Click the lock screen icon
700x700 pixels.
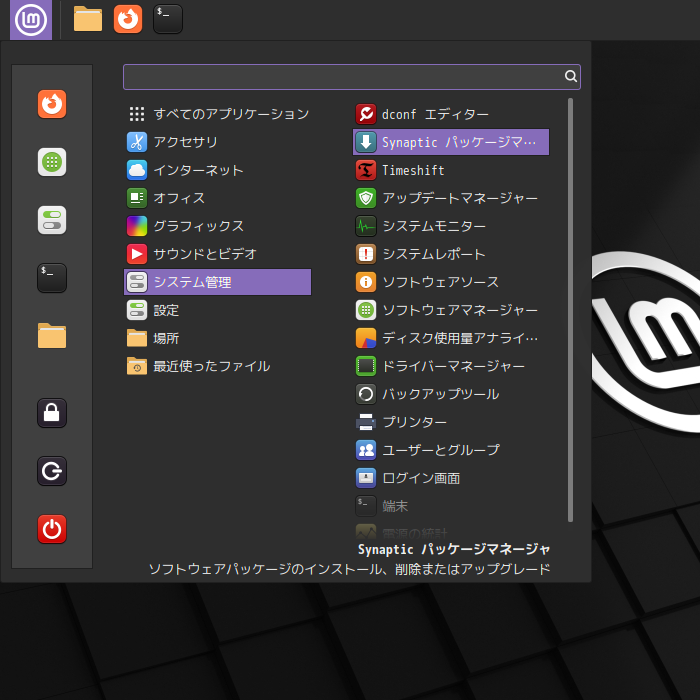coord(52,412)
